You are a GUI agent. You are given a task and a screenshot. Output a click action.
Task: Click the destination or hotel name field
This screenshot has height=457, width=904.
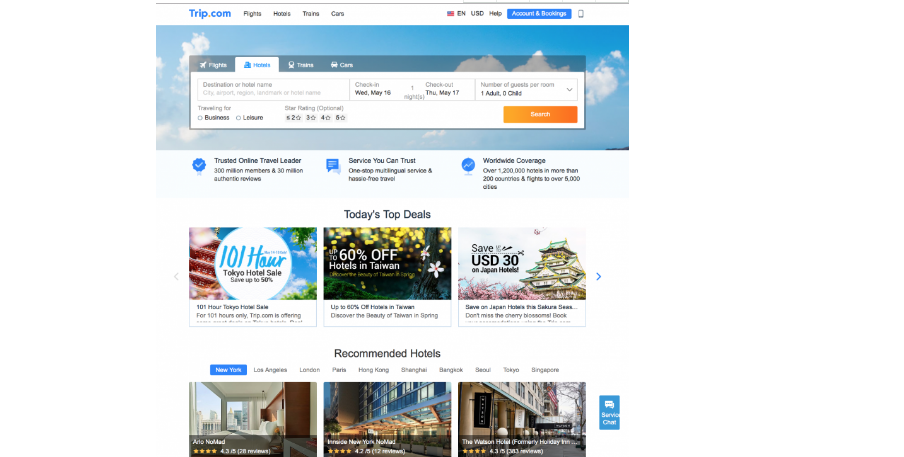(x=273, y=89)
